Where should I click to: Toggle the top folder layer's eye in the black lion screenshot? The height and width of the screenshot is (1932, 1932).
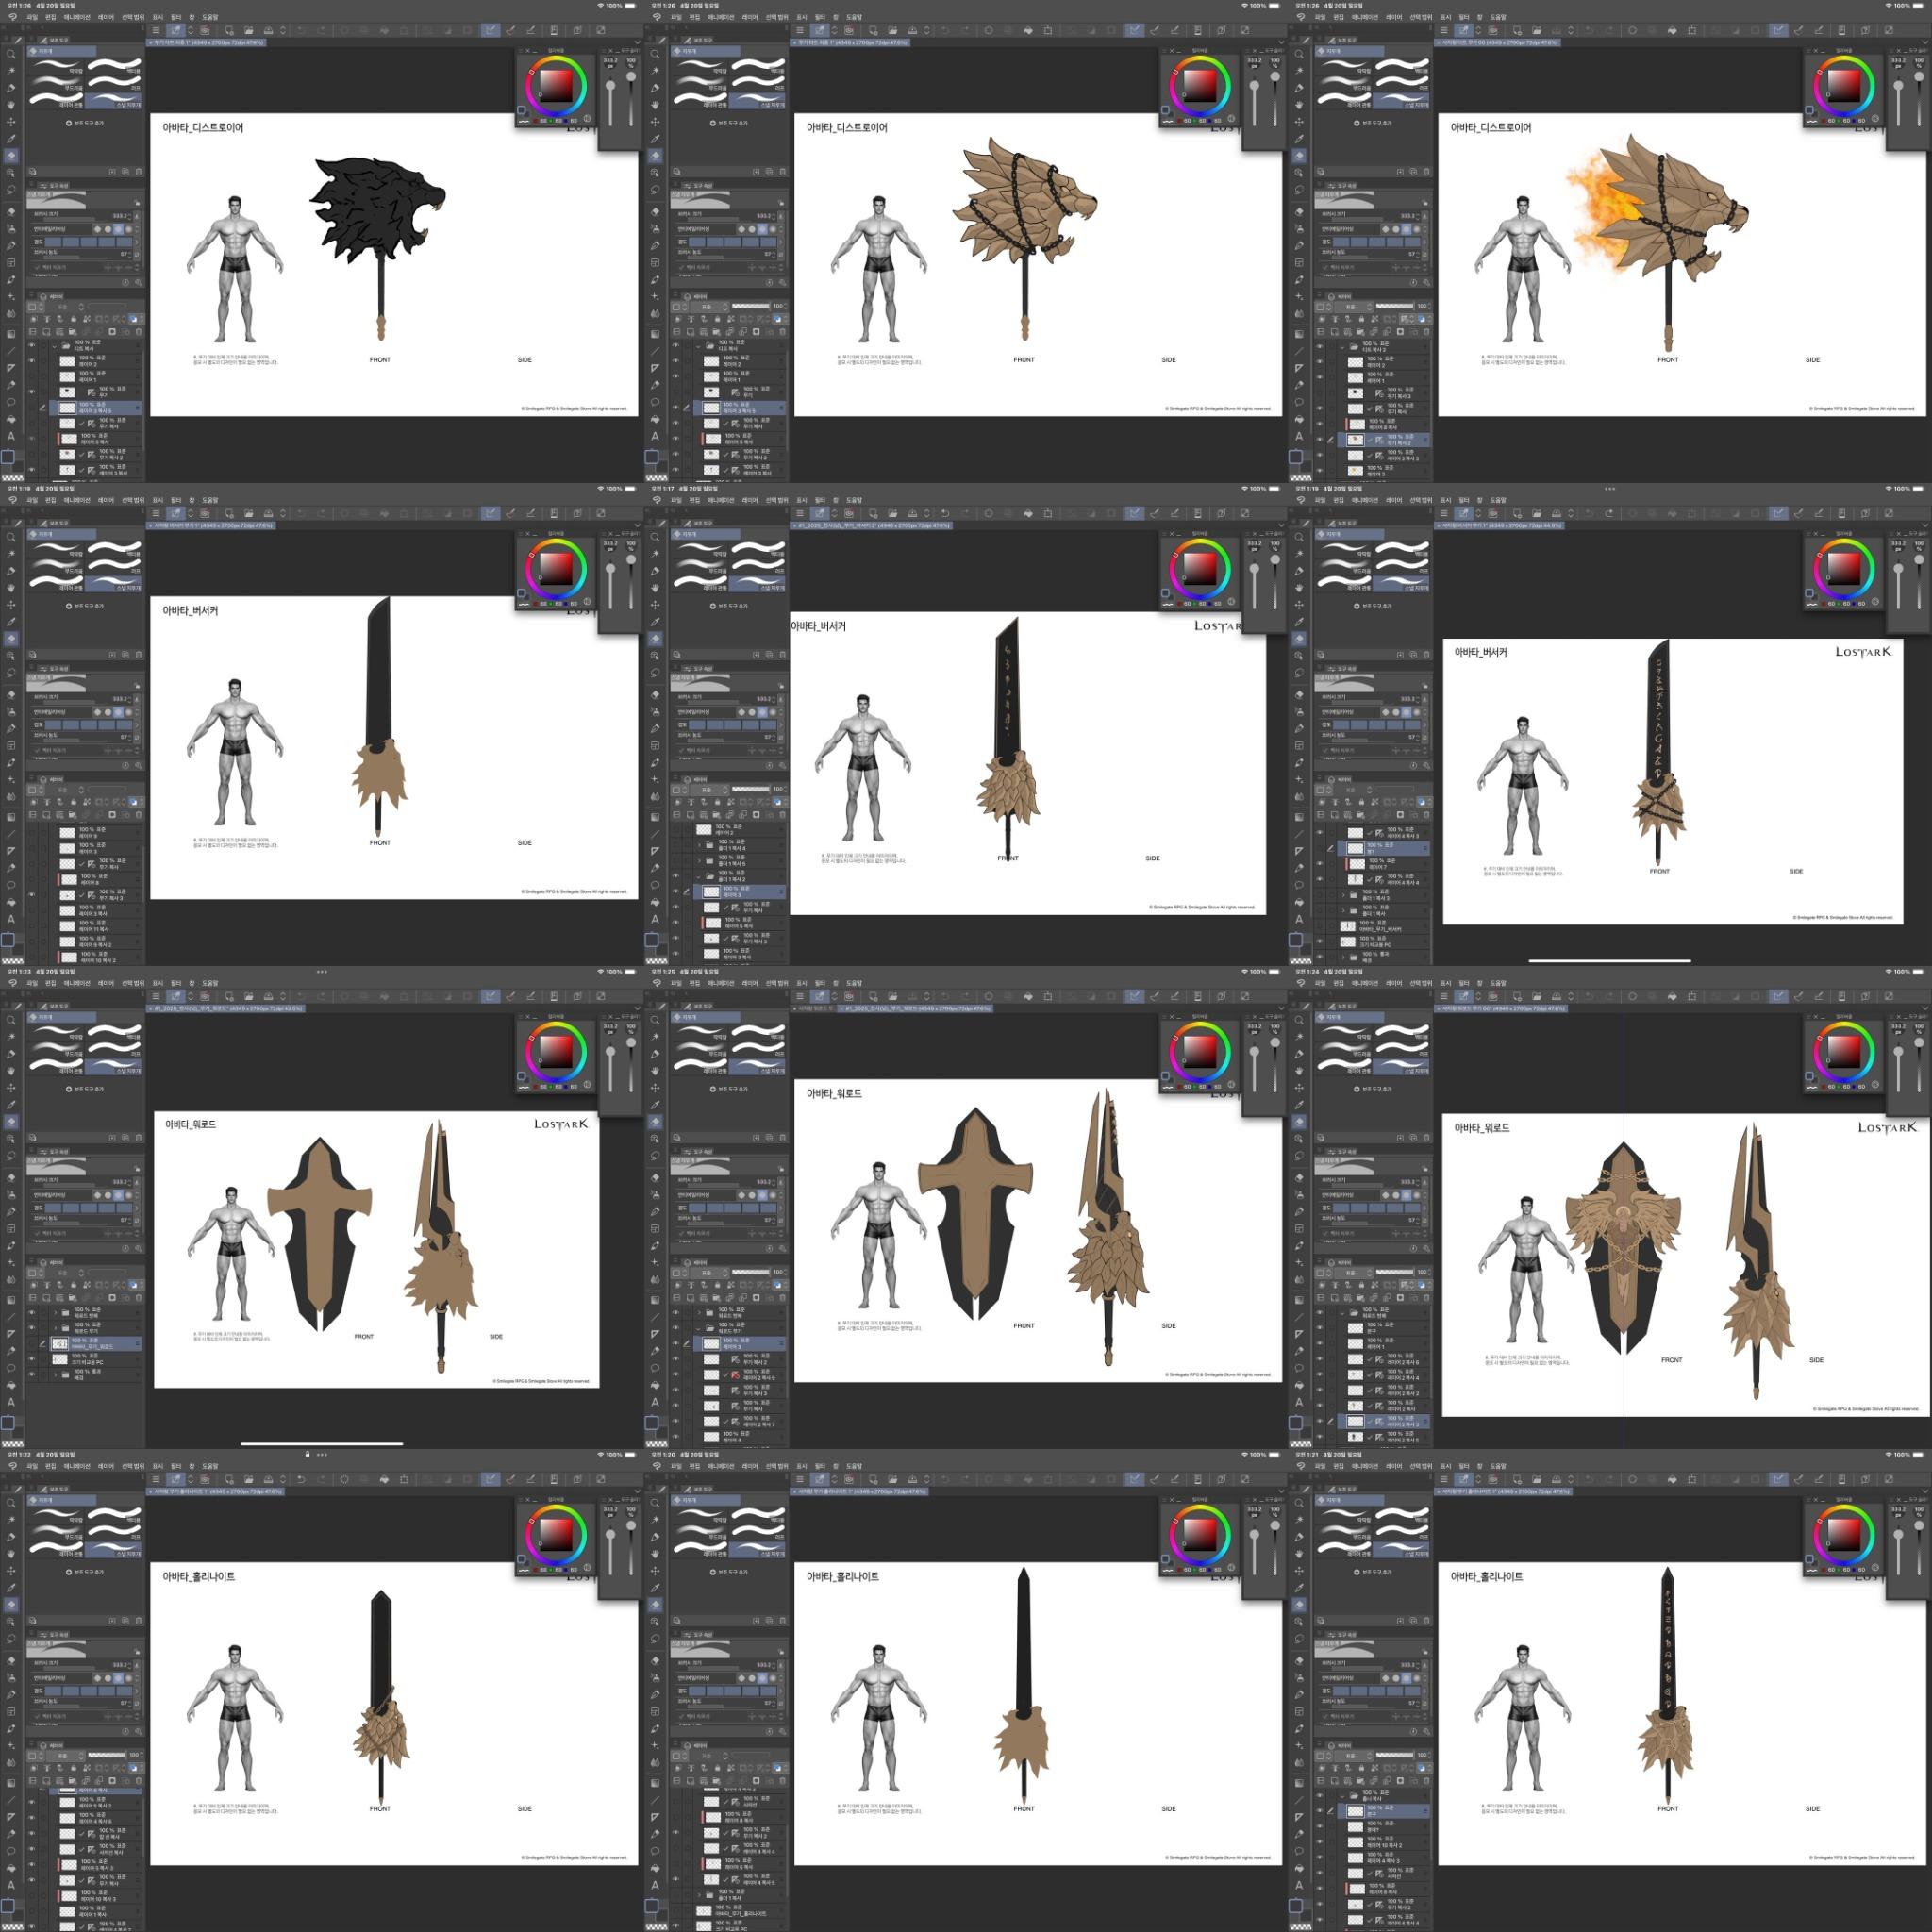point(32,346)
